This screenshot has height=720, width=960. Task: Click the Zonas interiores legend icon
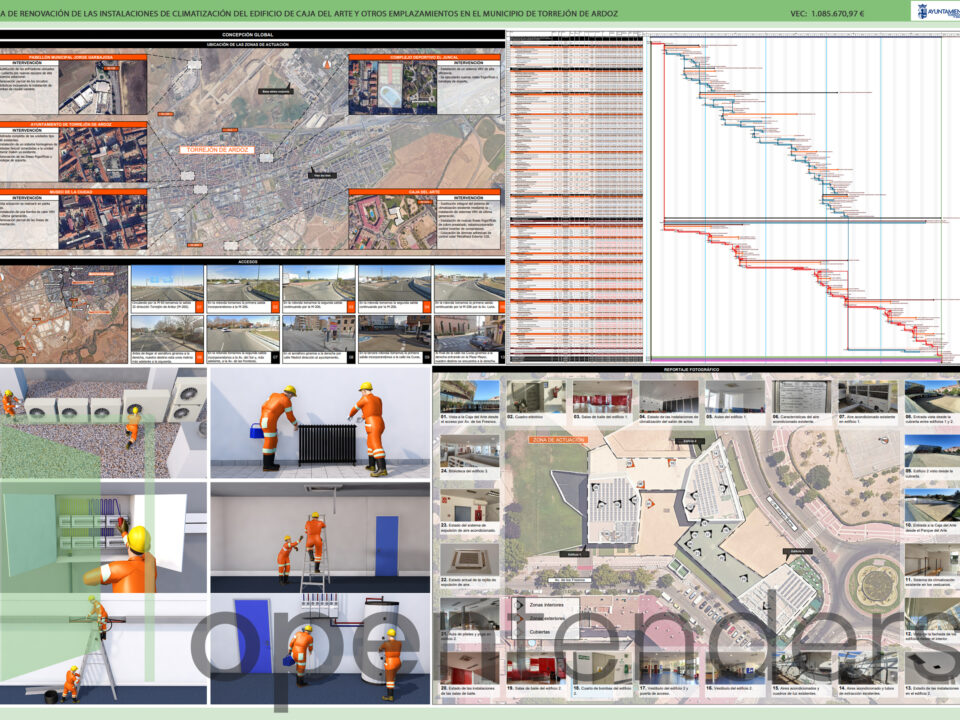[521, 605]
